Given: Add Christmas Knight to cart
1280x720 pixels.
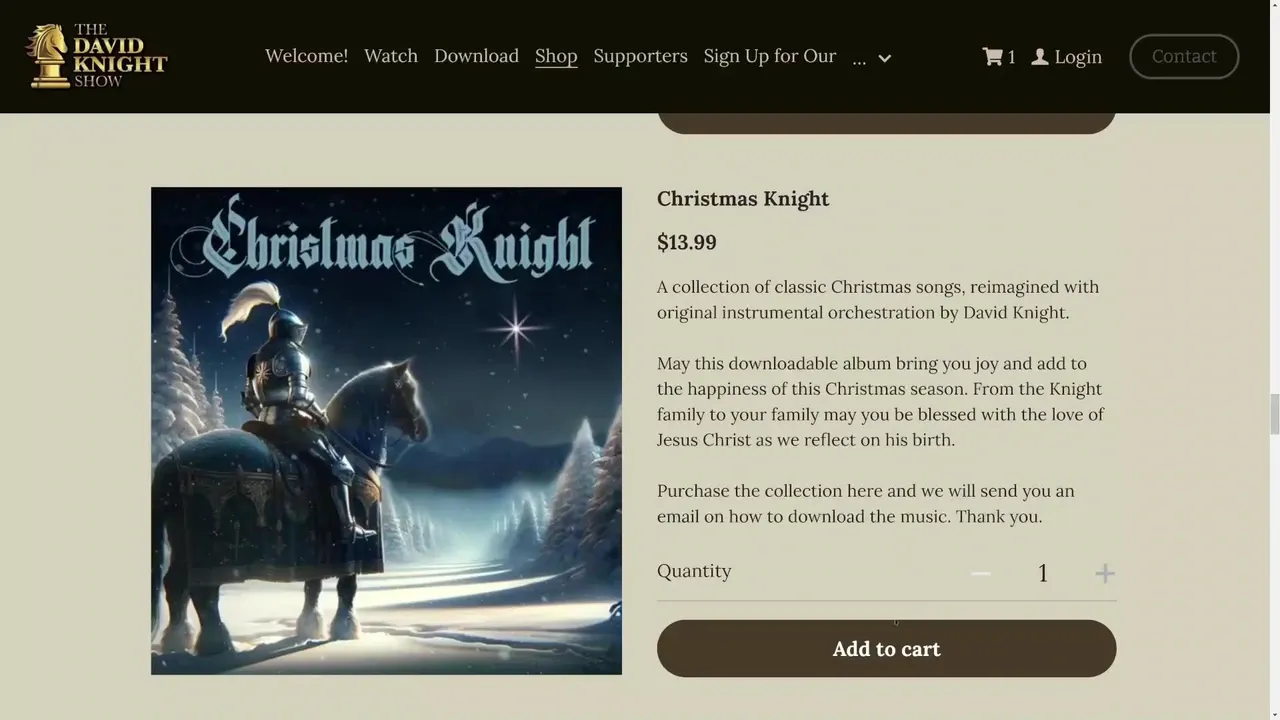Looking at the screenshot, I should [886, 648].
